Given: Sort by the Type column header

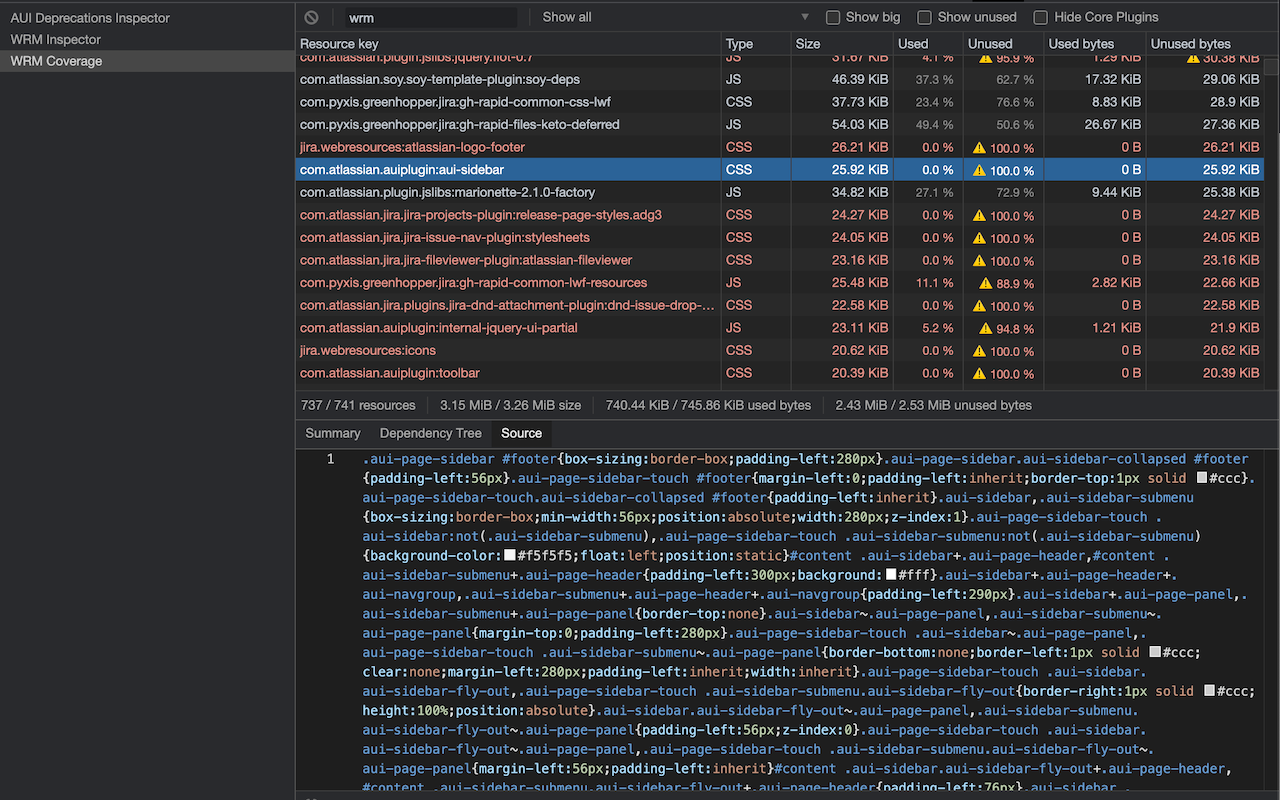Looking at the screenshot, I should 756,44.
